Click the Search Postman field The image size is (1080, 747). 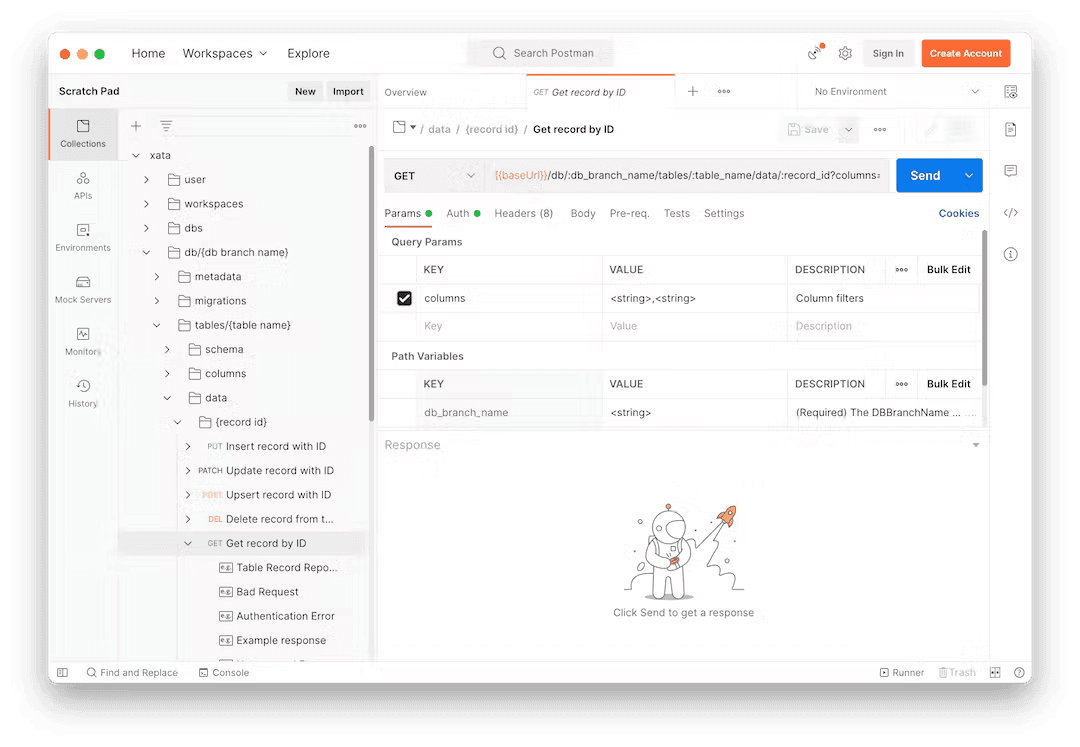pos(541,53)
